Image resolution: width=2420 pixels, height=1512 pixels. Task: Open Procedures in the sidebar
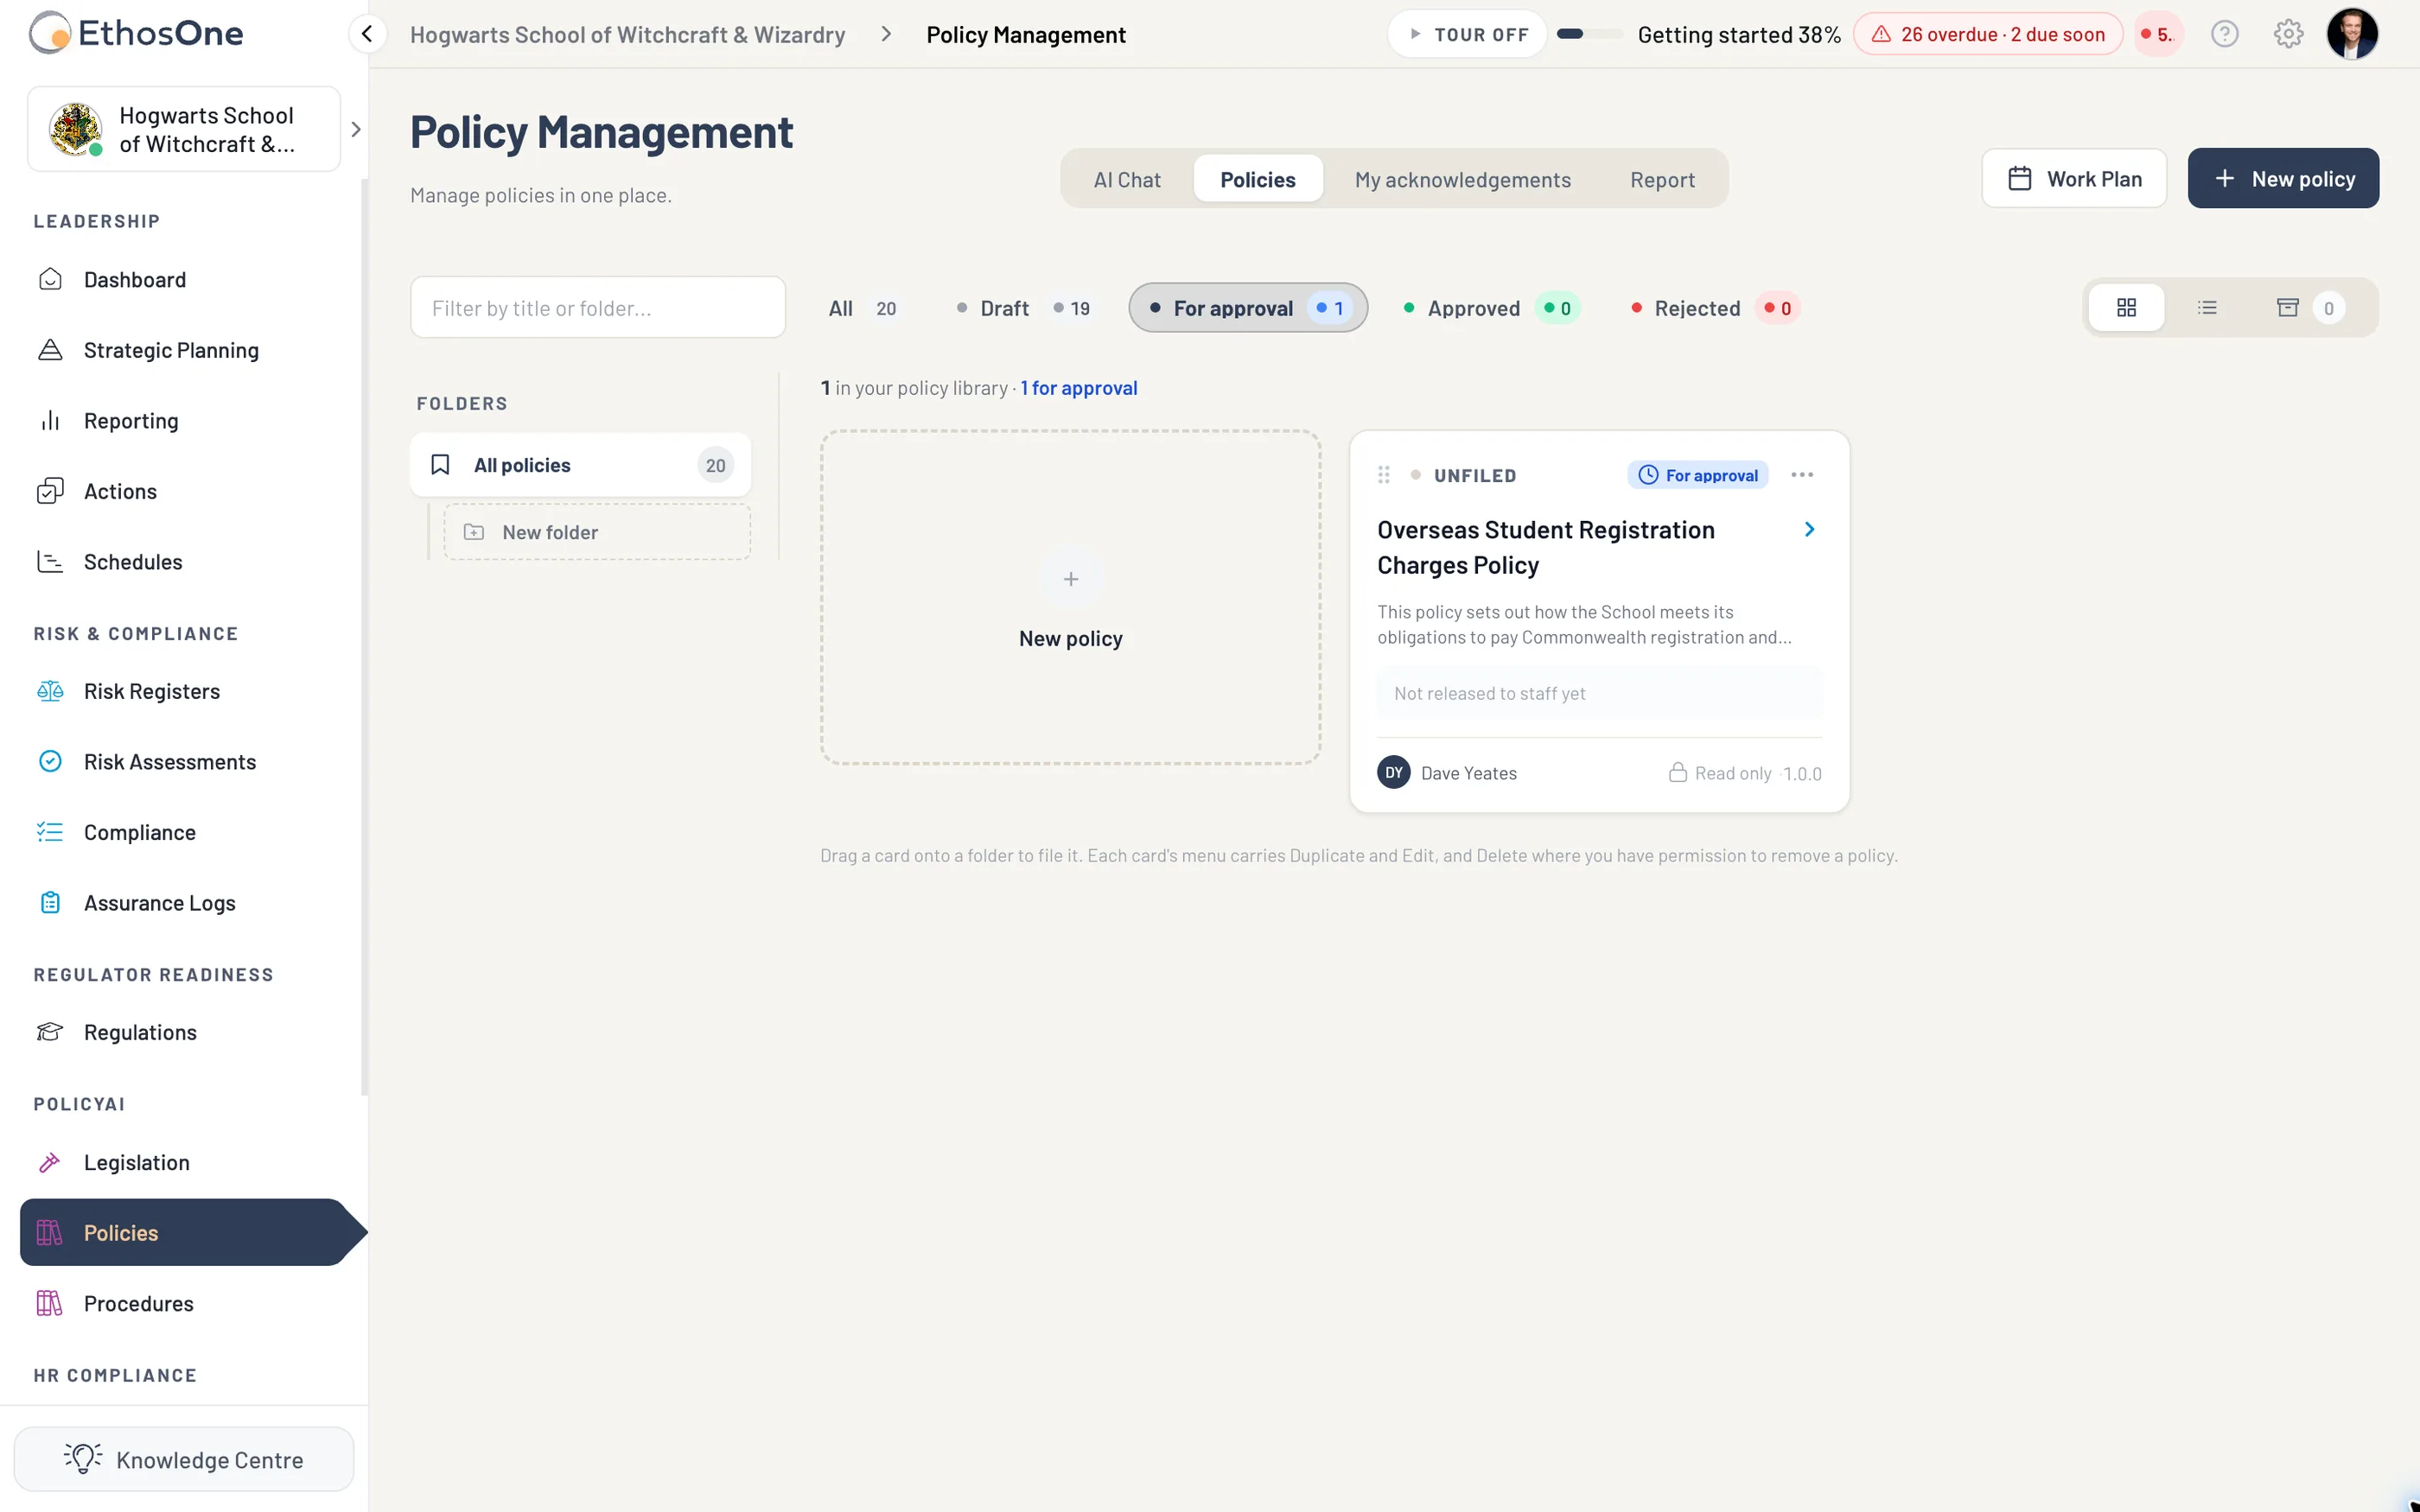coord(185,1303)
